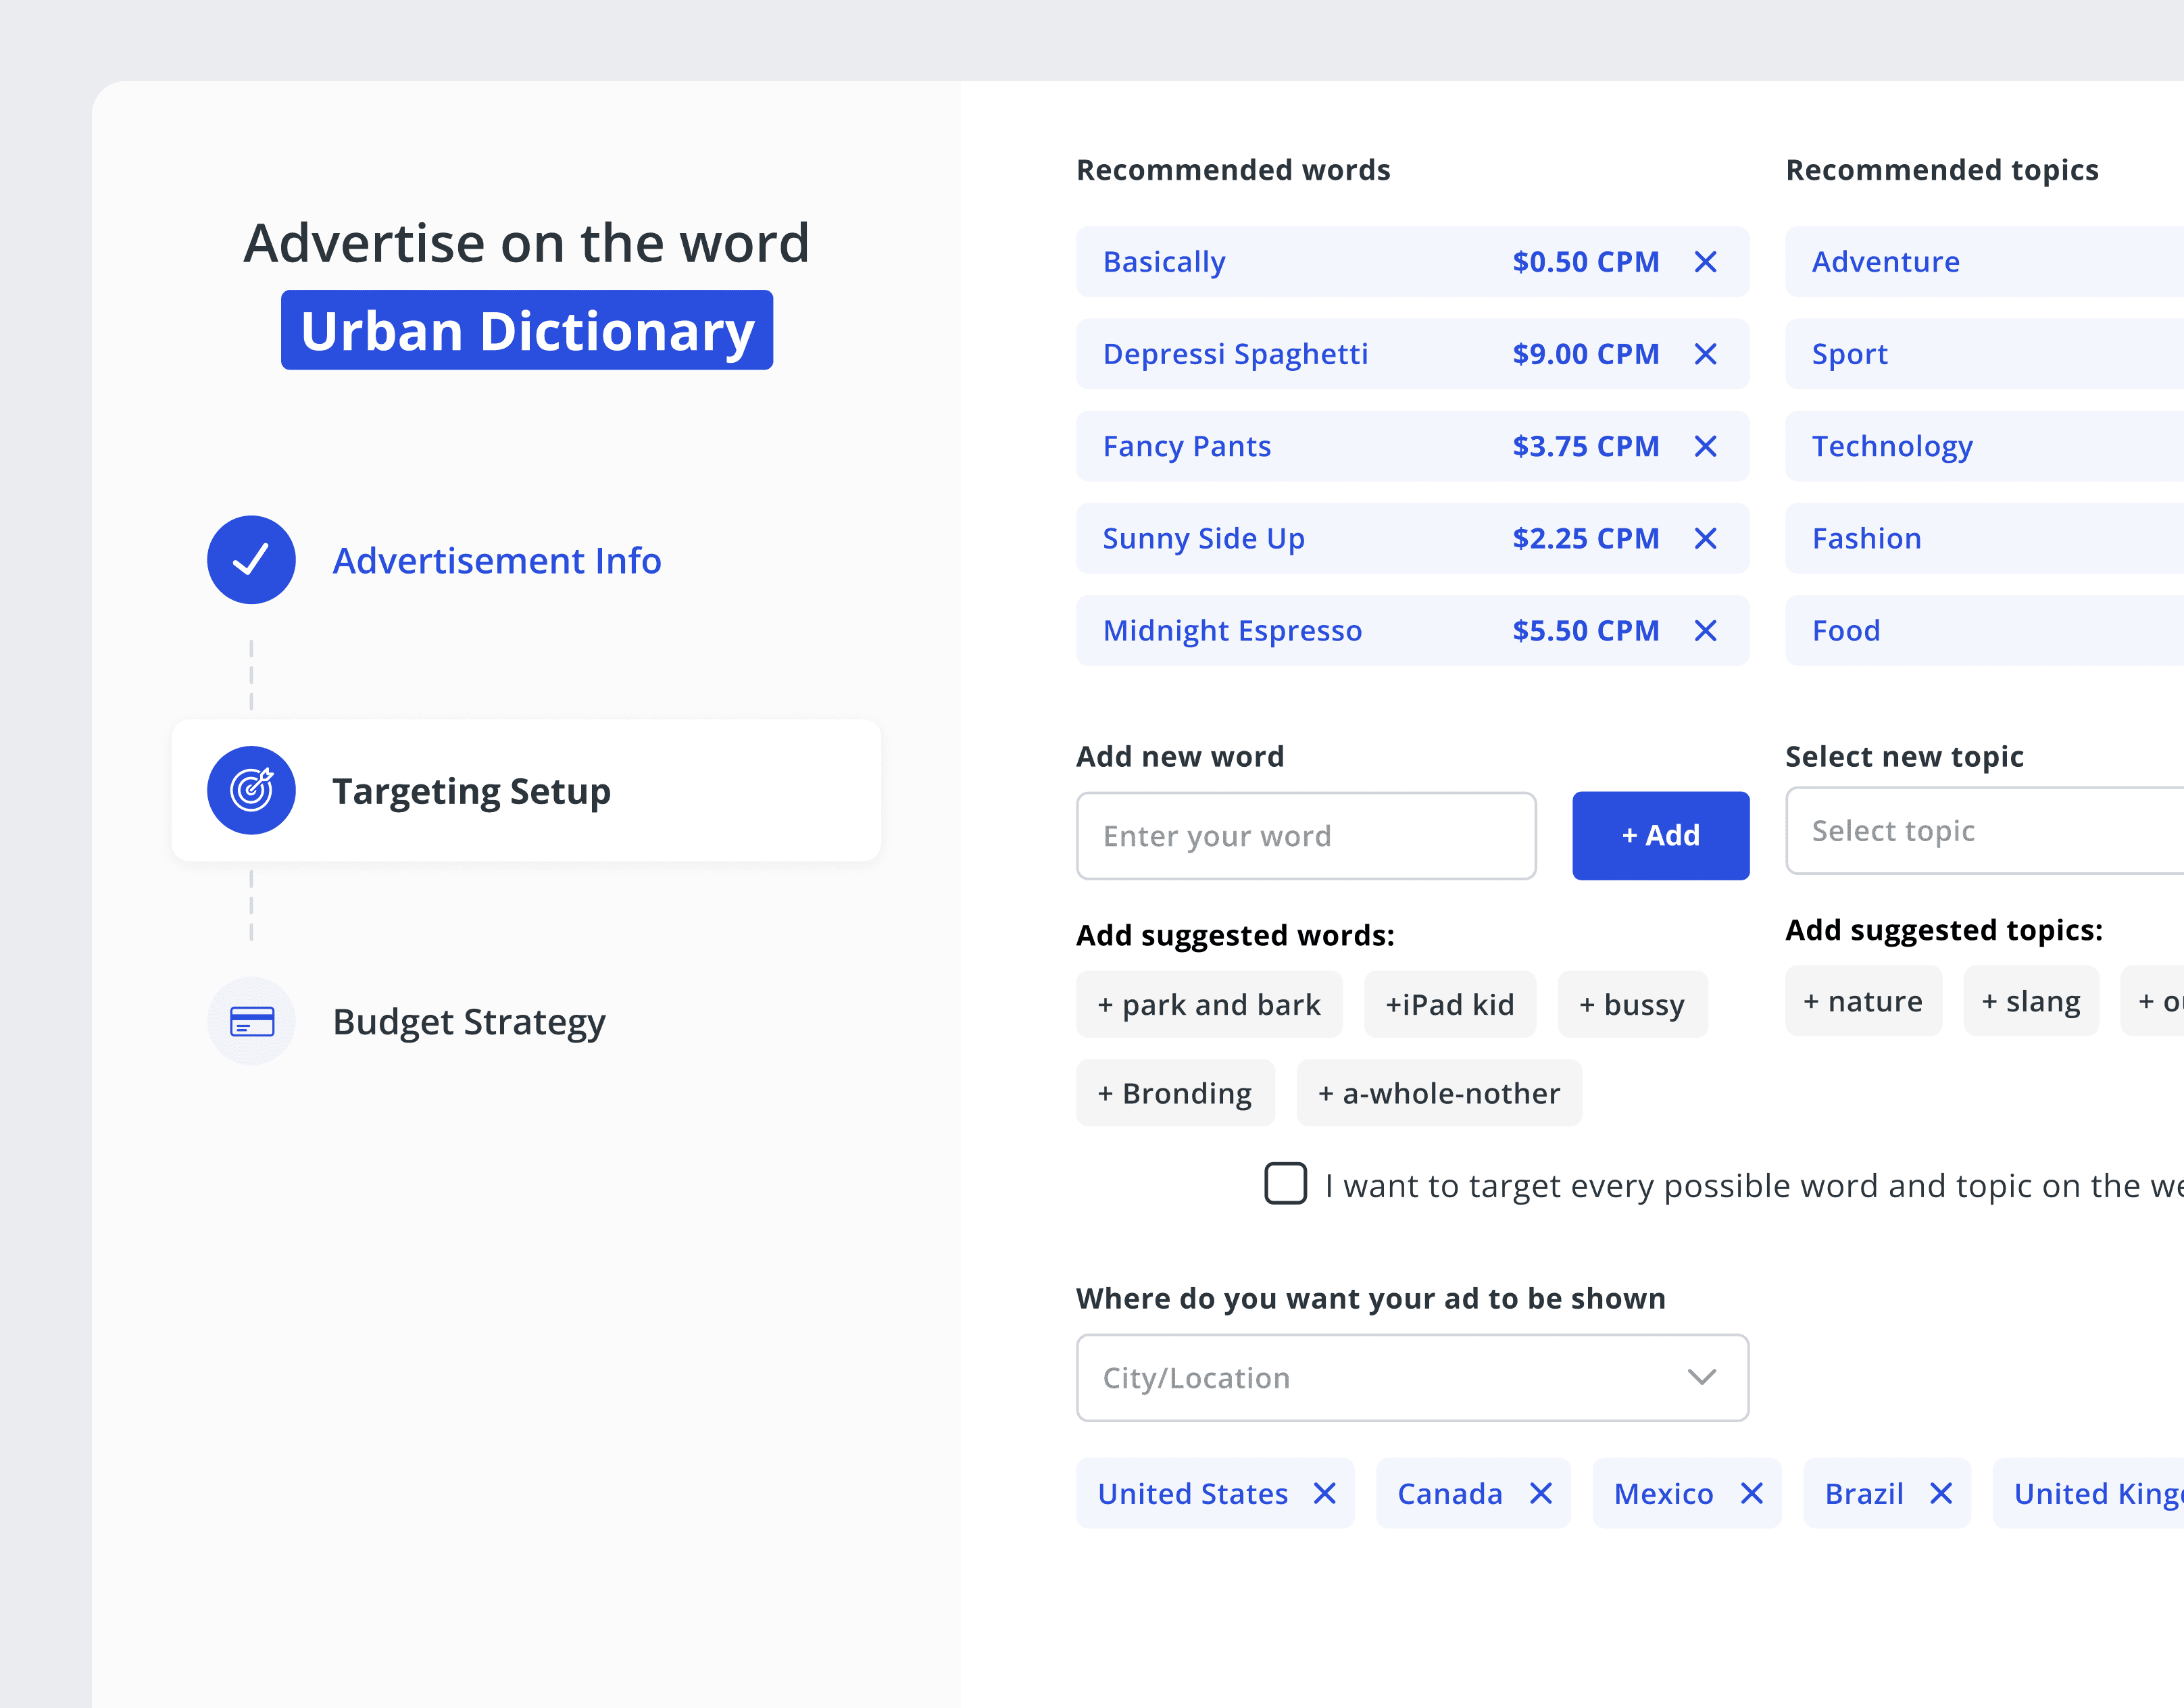Select the Adventure recommended topic
The image size is (2184, 1708).
pos(1984,262)
